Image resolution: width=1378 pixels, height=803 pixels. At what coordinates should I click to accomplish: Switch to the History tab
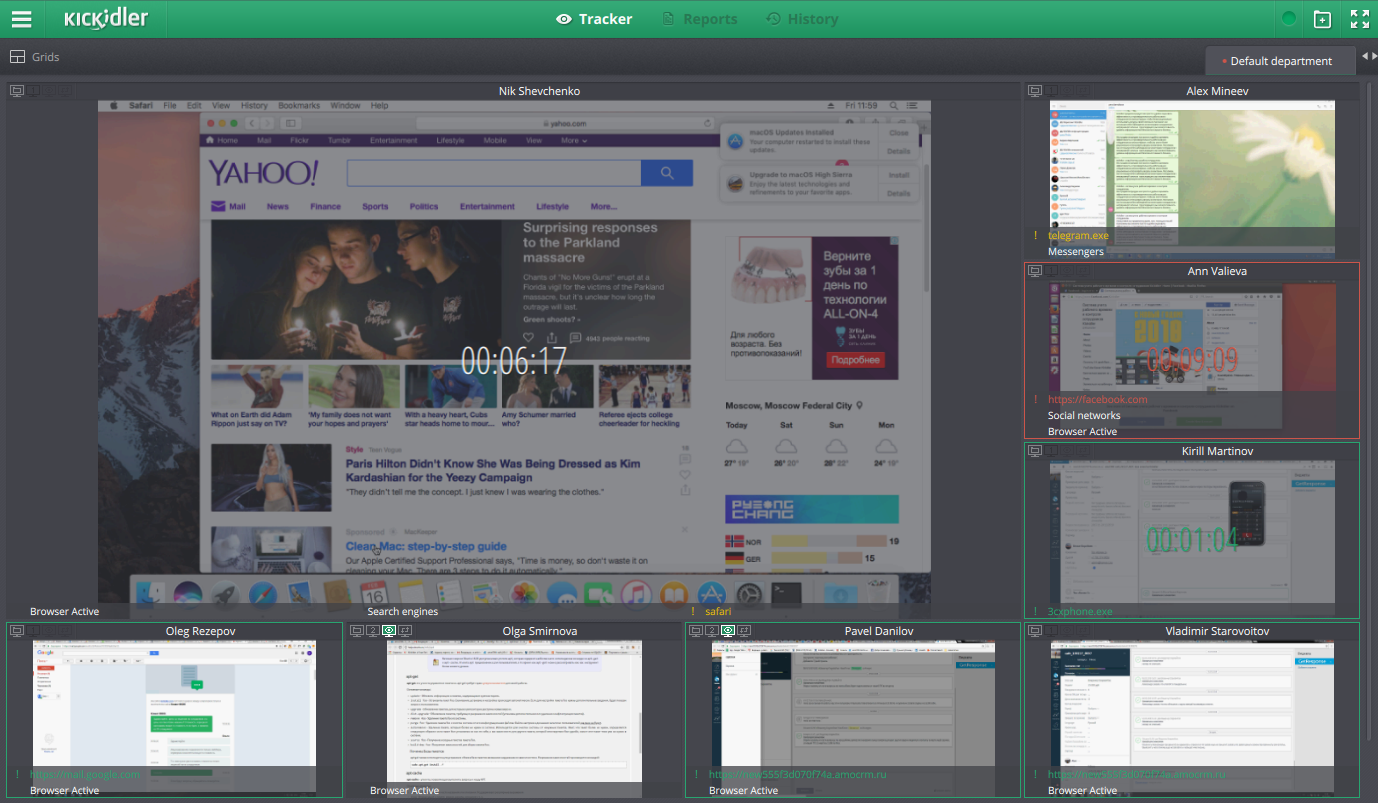(802, 19)
